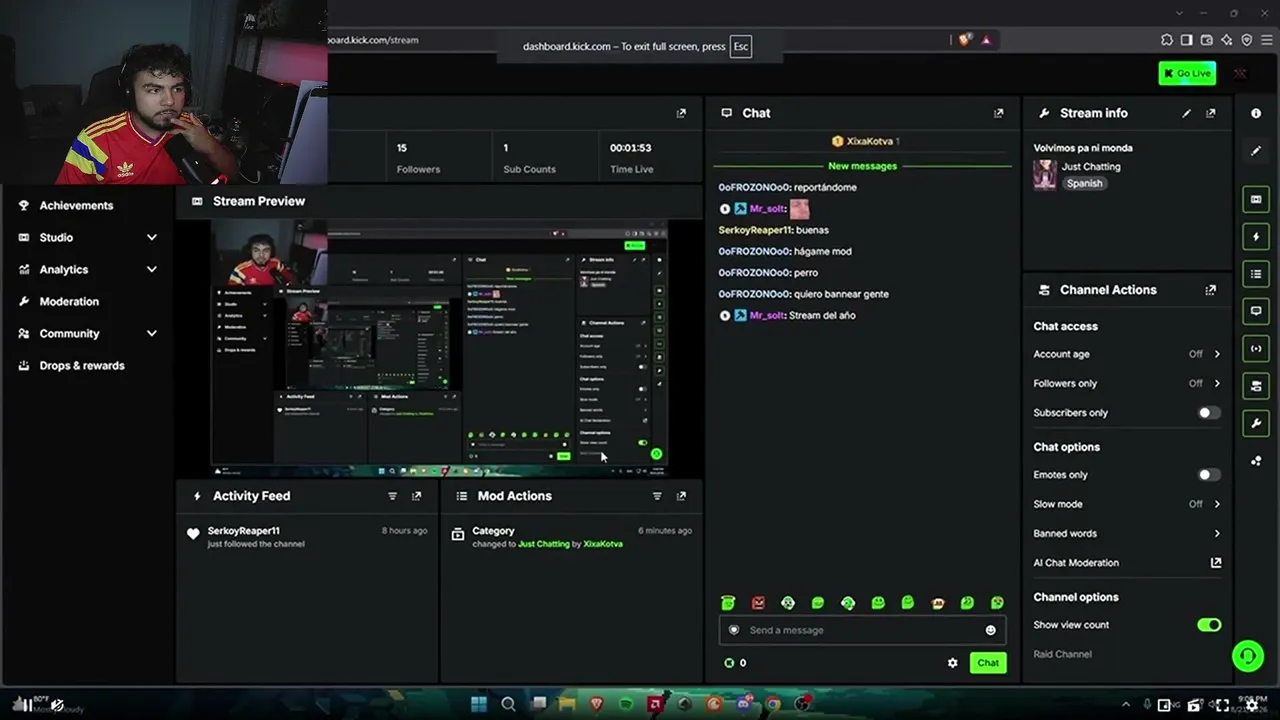The height and width of the screenshot is (720, 1280).
Task: Toggle Emotes only switch
Action: tap(1209, 475)
